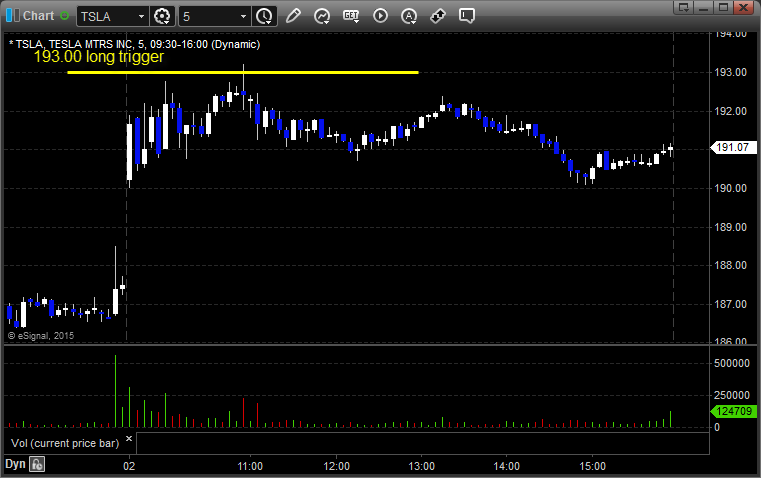Open the GET tools dropdown

351,16
